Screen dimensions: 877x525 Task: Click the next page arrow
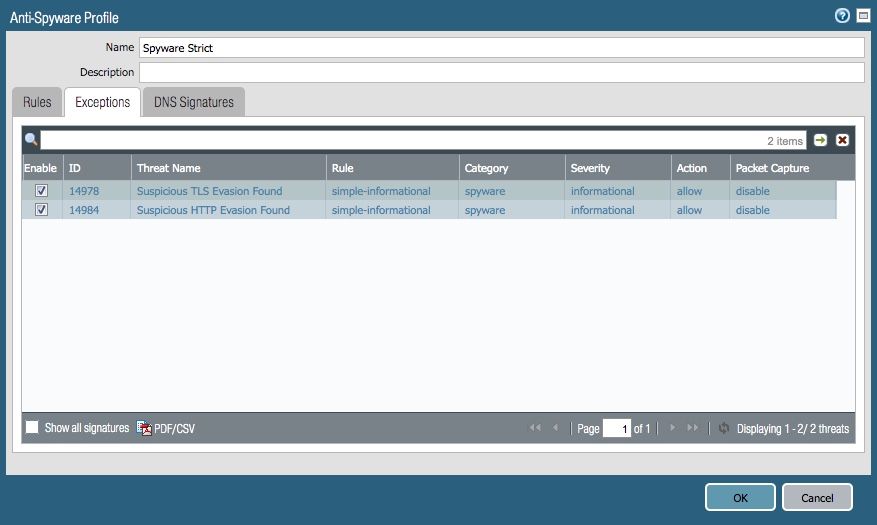[x=673, y=428]
